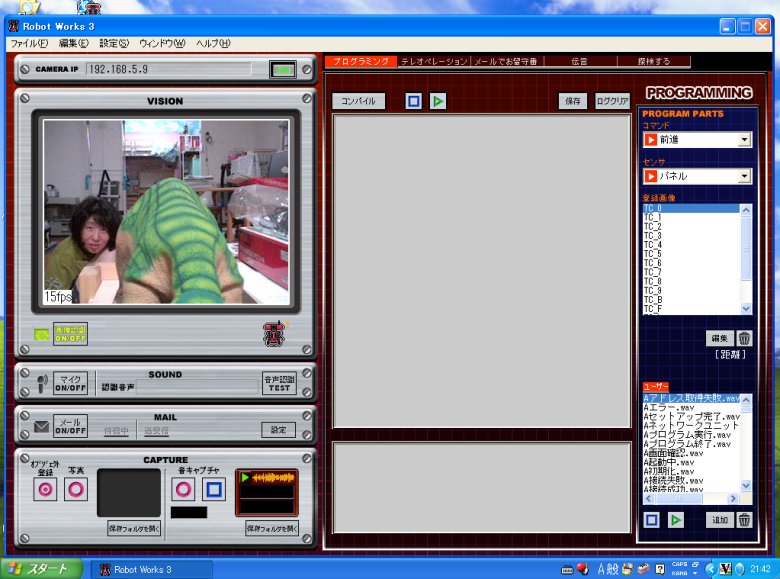Click the ログクリア button
This screenshot has height=579, width=780.
[611, 101]
